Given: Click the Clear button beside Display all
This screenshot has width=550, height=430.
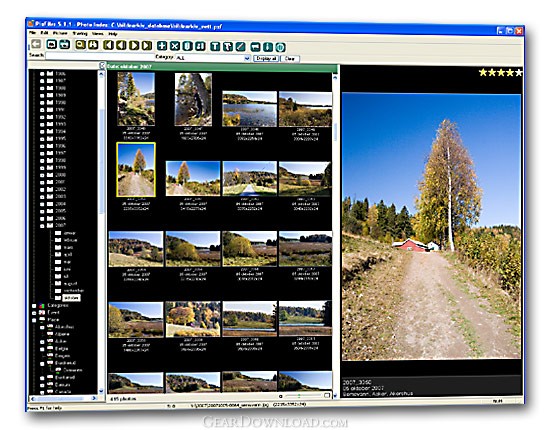Looking at the screenshot, I should (290, 59).
